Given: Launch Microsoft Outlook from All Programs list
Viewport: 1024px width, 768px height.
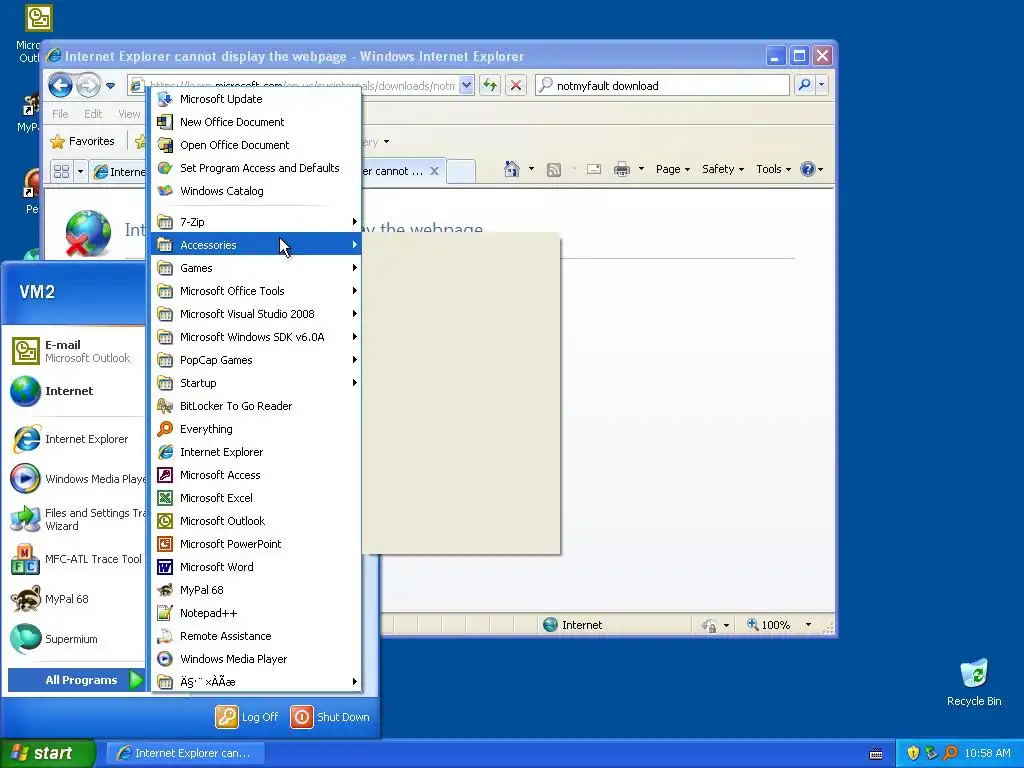Looking at the screenshot, I should tap(256, 520).
